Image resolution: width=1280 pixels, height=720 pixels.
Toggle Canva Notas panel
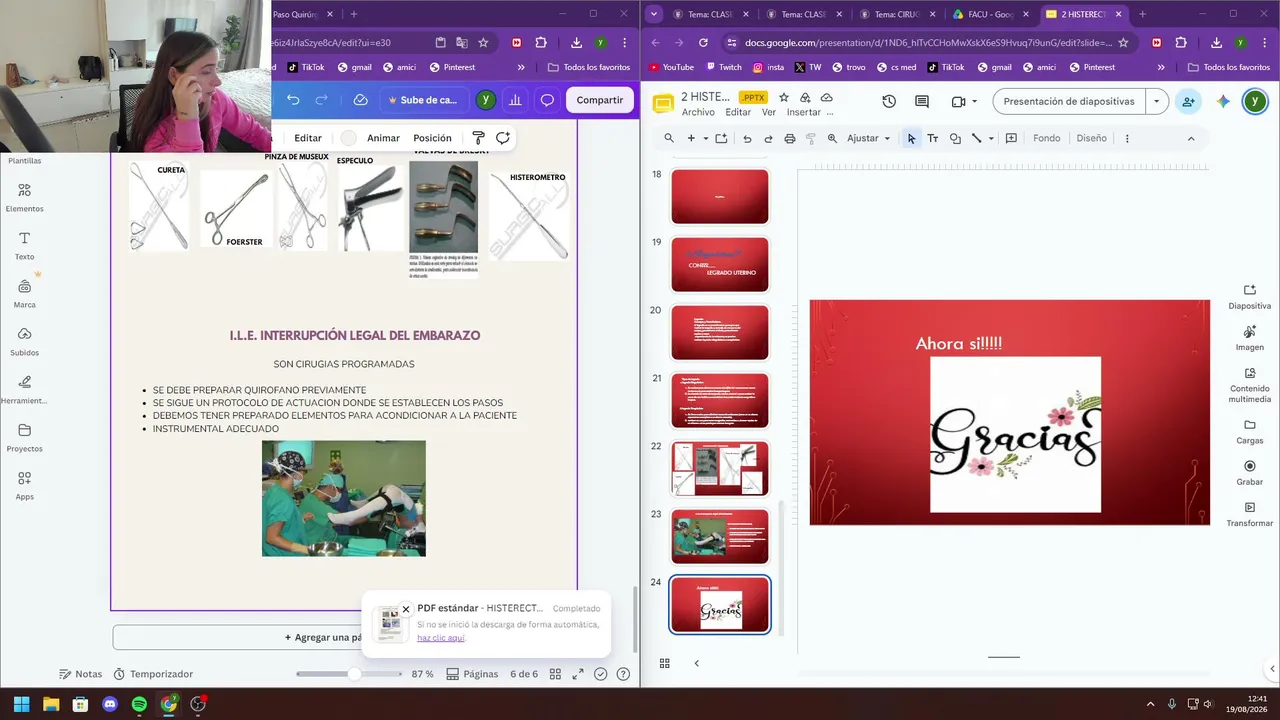[80, 674]
